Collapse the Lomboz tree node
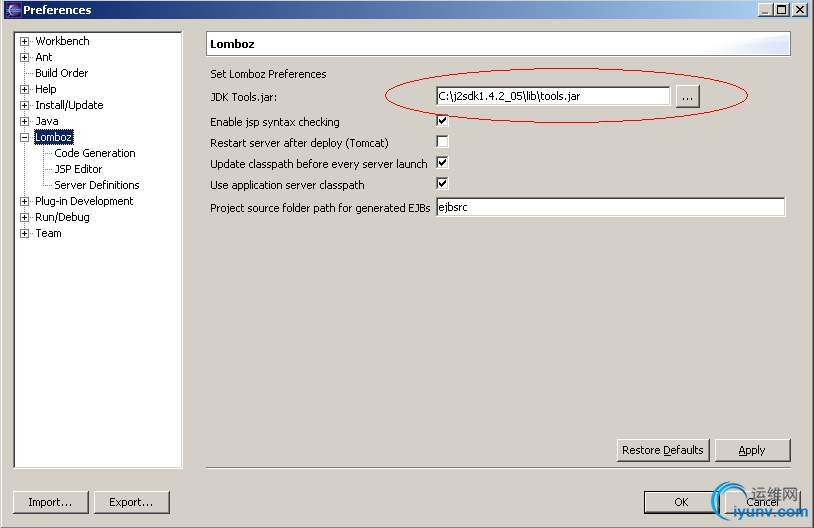 (x=24, y=138)
